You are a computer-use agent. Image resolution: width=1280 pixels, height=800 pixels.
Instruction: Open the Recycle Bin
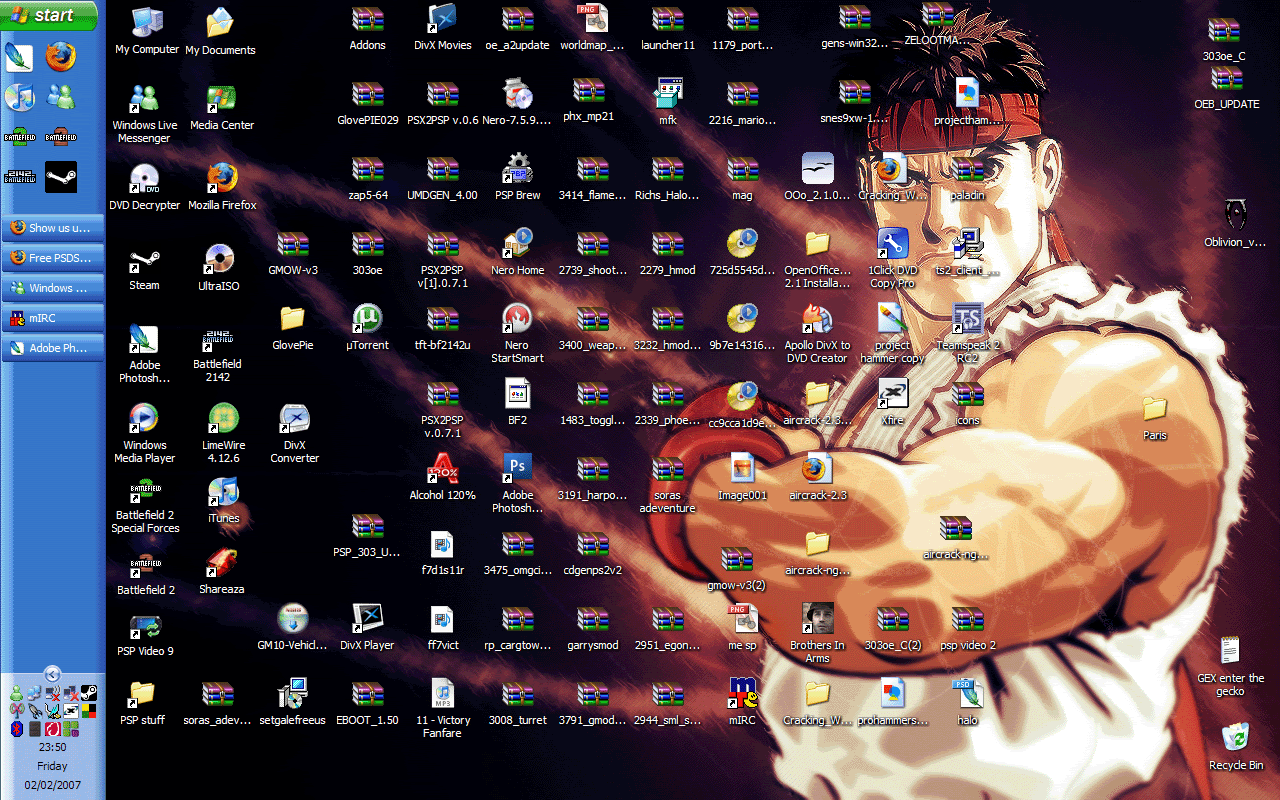pos(1236,746)
